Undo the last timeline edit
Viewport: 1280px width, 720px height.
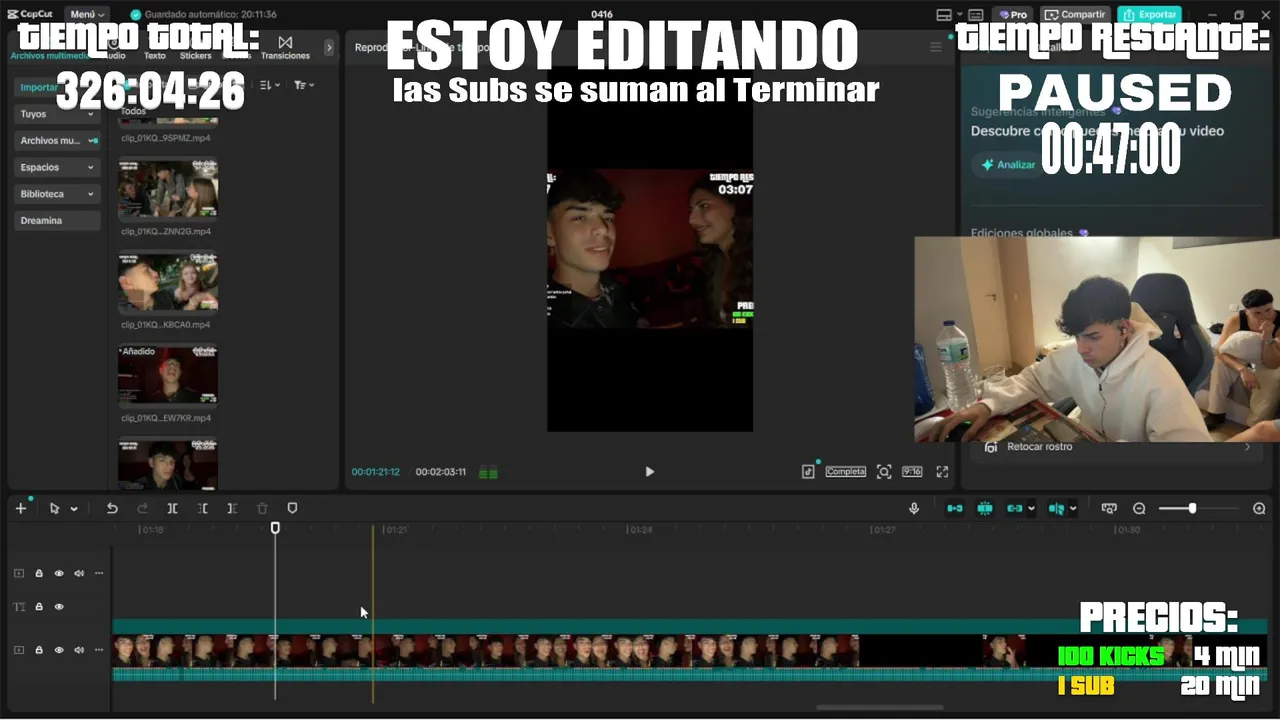(112, 508)
